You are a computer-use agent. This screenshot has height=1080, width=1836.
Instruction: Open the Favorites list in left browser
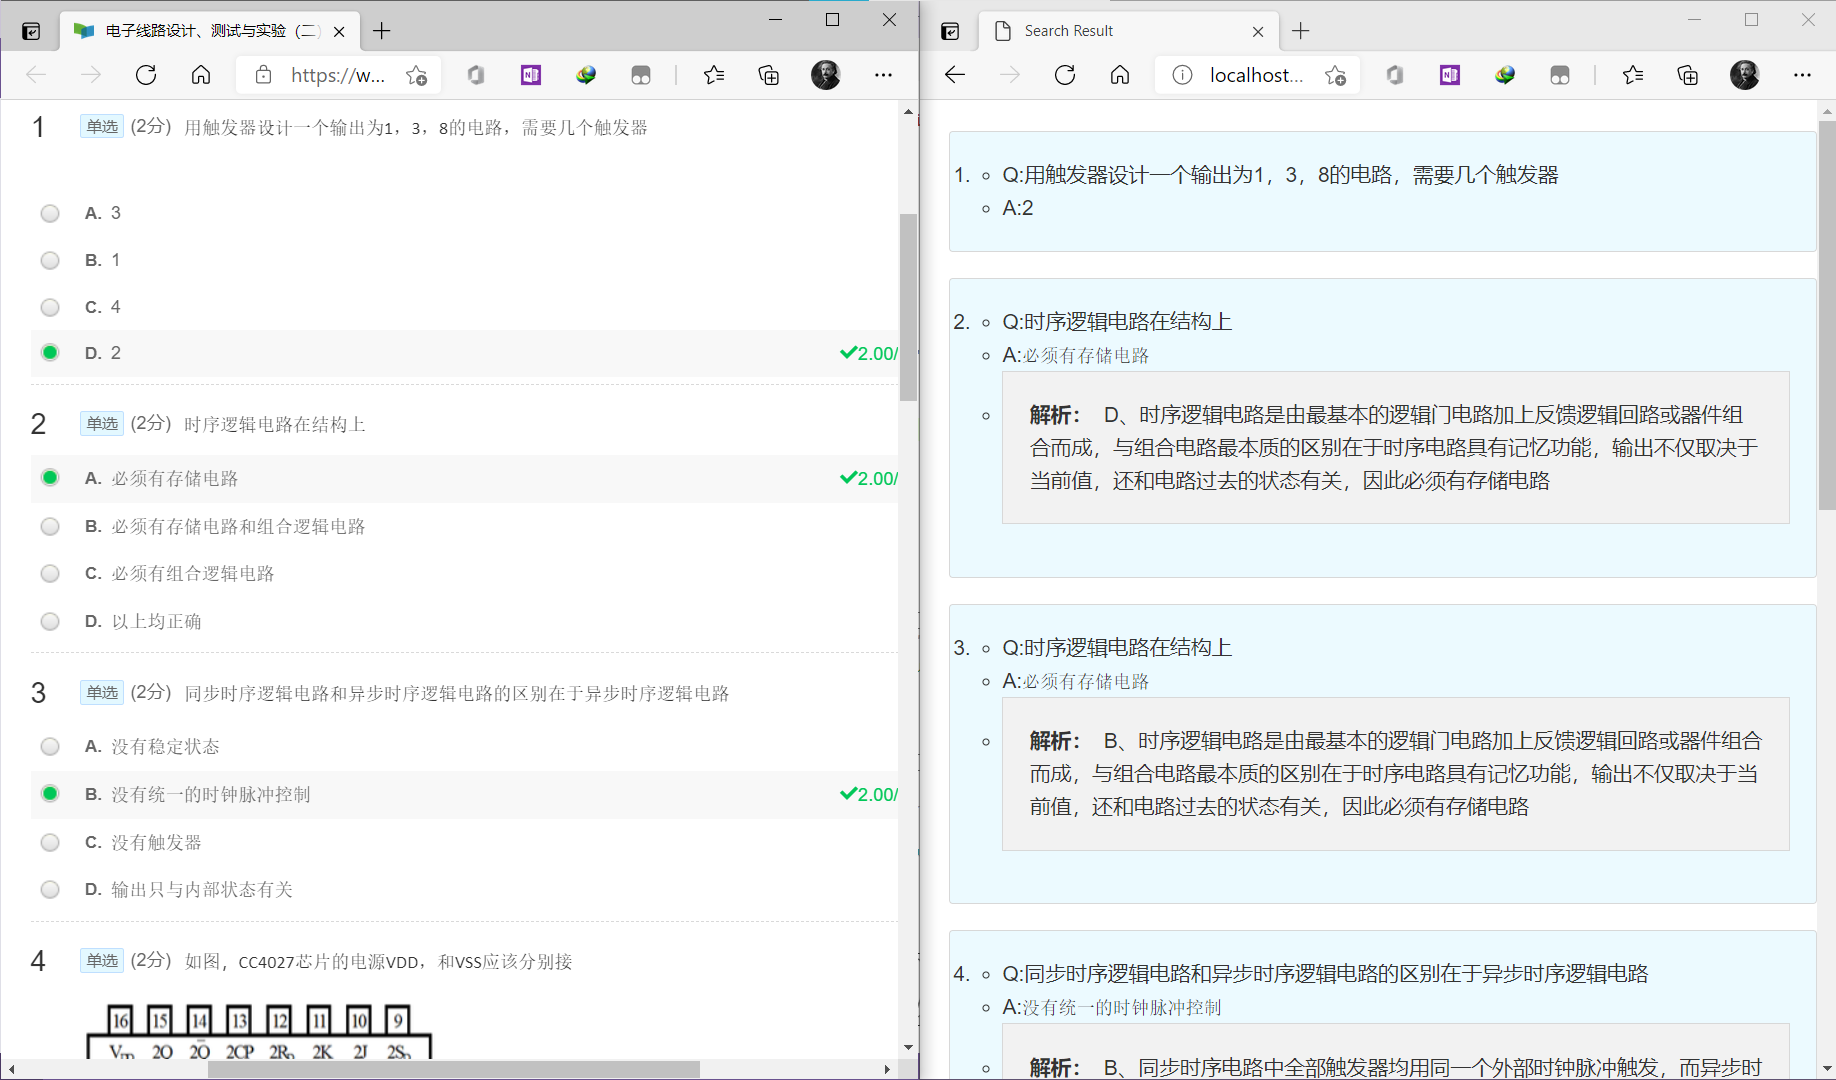(x=714, y=75)
